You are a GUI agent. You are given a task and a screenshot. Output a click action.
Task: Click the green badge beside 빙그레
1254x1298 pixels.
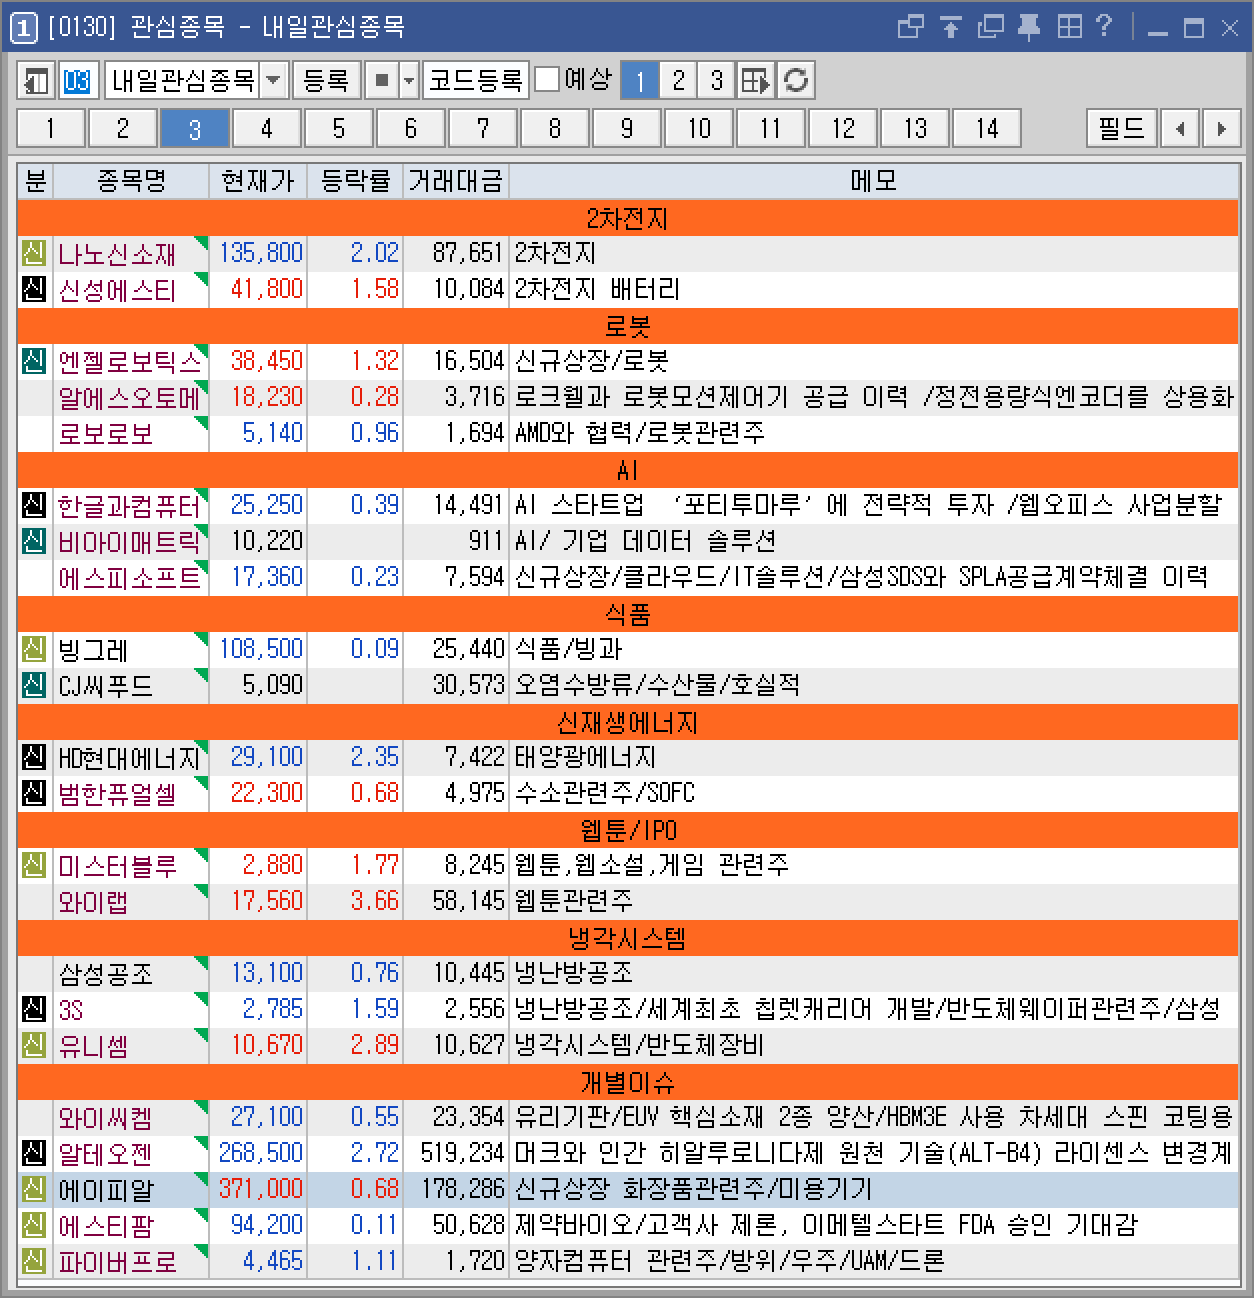(x=34, y=649)
